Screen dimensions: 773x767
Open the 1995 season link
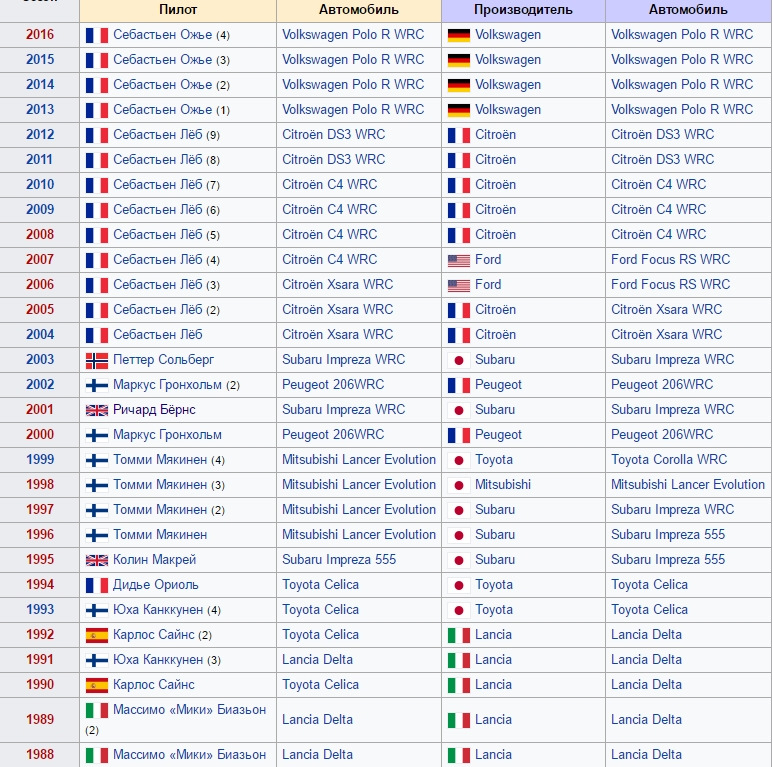pos(40,560)
